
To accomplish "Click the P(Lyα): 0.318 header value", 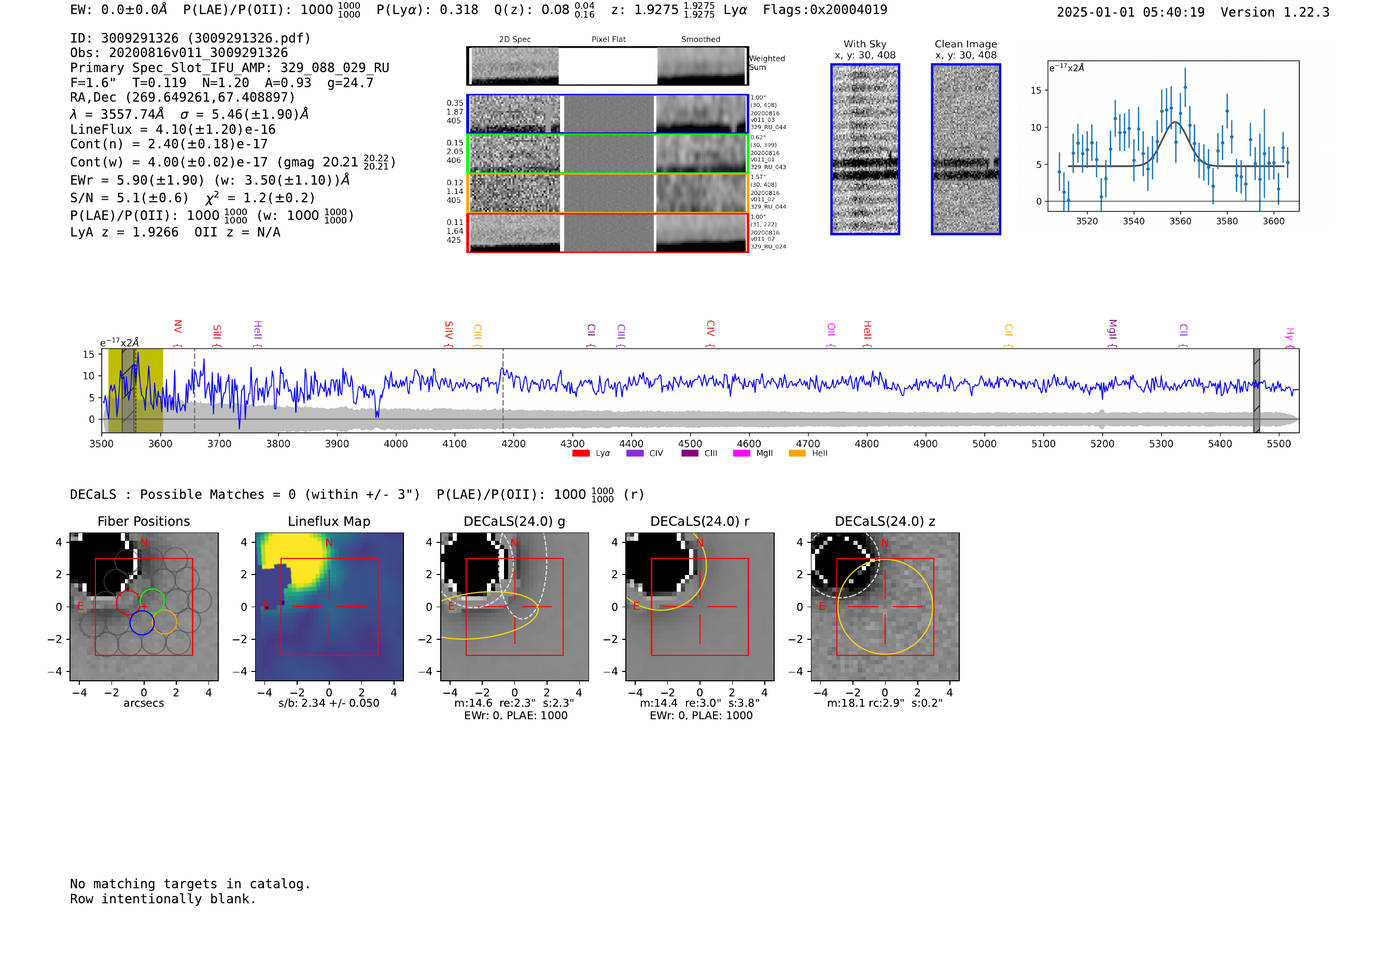I will tap(427, 10).
